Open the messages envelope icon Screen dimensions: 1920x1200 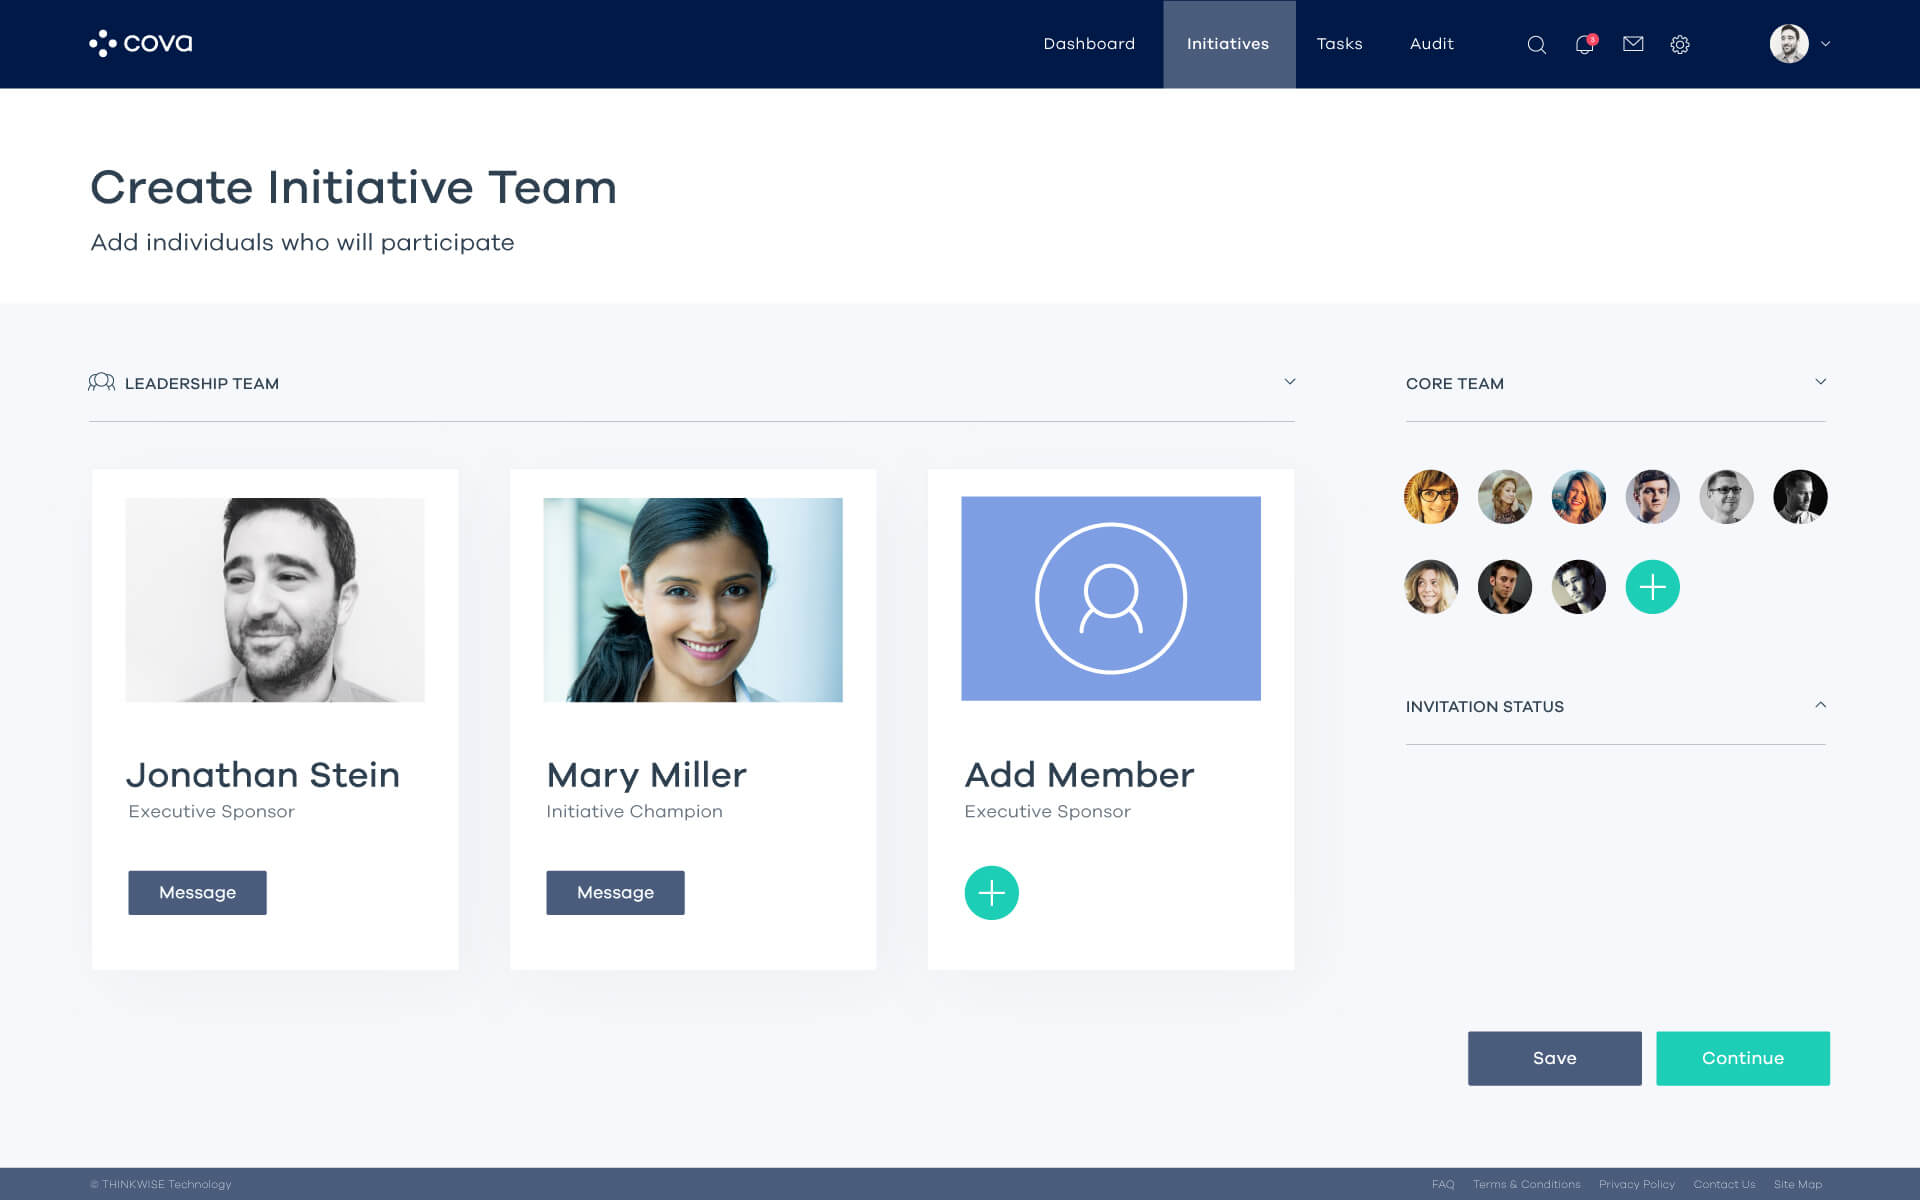coord(1632,44)
